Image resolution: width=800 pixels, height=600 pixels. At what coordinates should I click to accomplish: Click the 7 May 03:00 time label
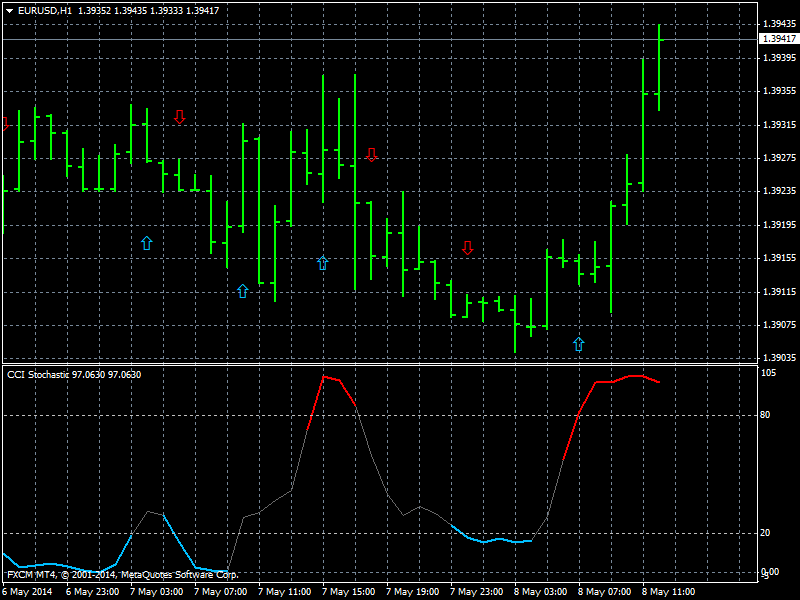(157, 592)
